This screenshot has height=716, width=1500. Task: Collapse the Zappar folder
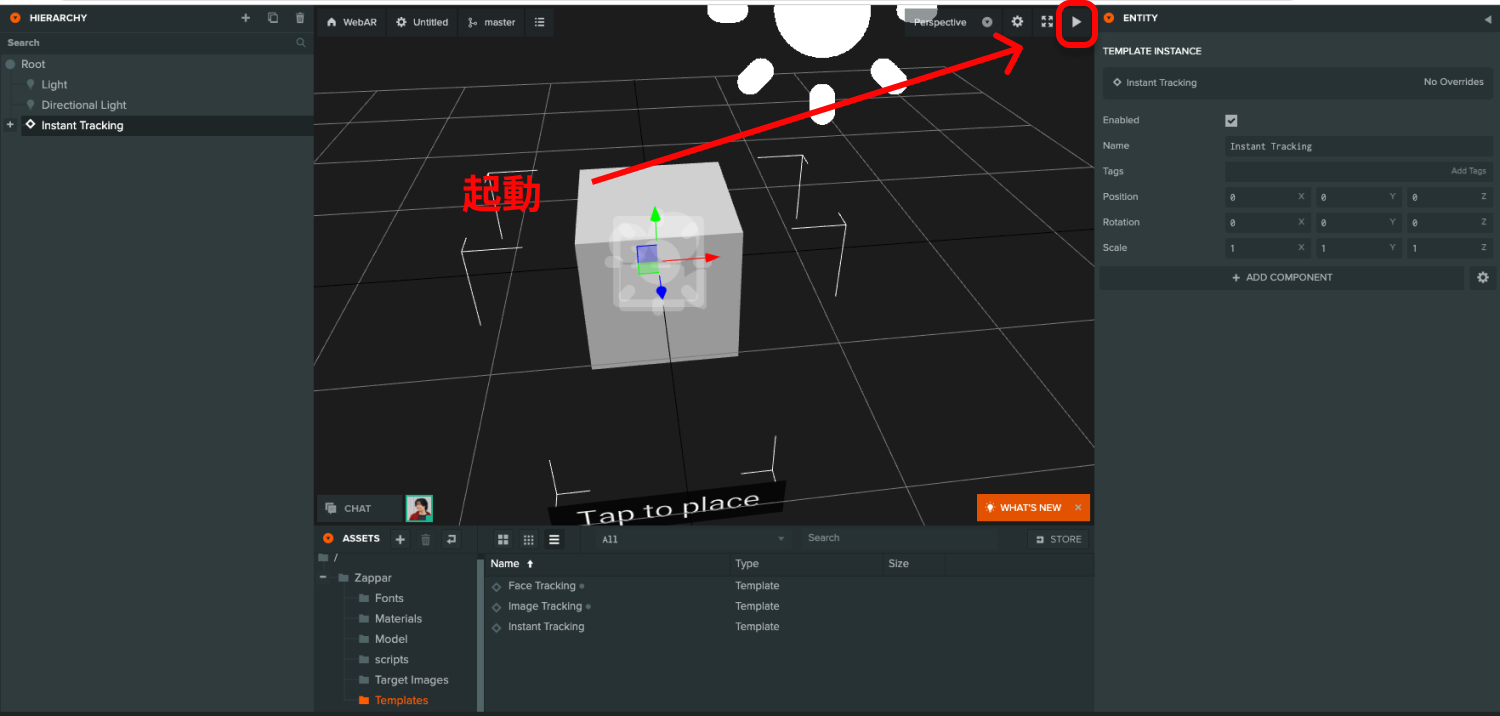point(323,578)
